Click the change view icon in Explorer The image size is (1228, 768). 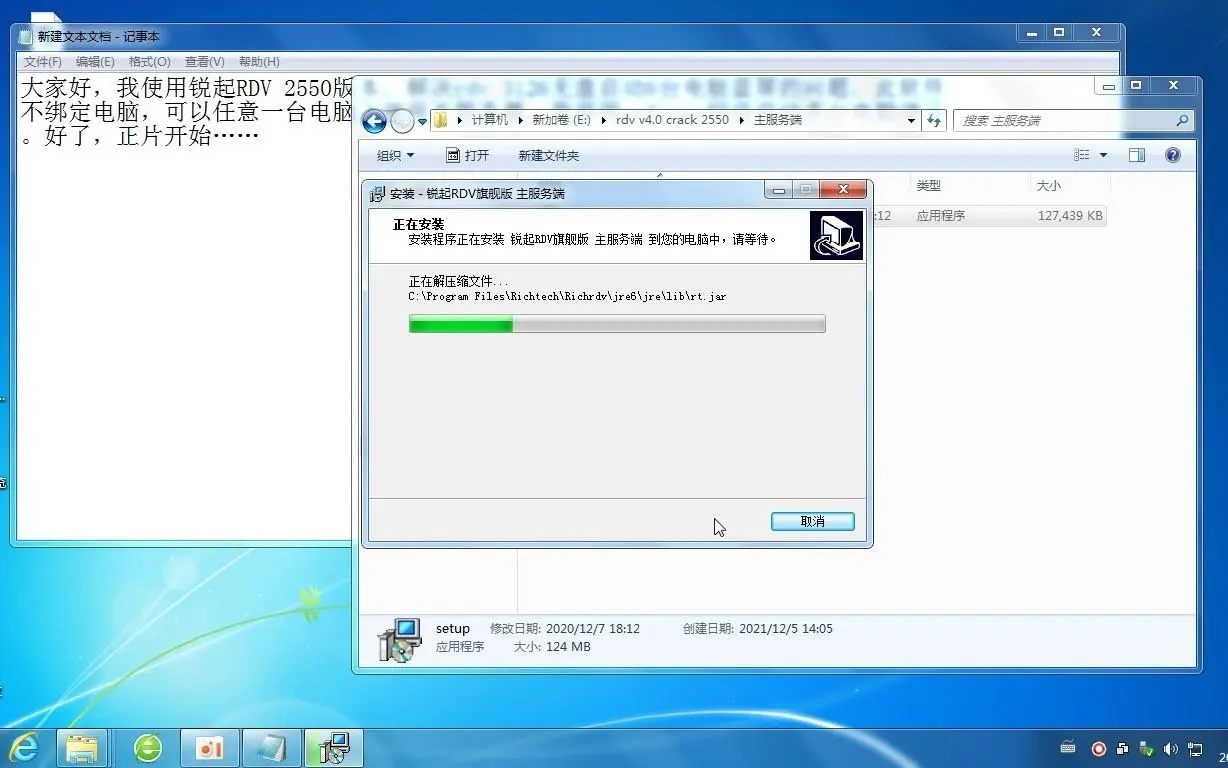1082,155
